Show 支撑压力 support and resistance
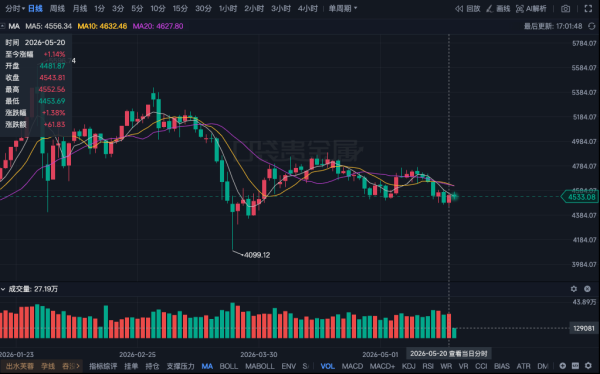 coord(180,366)
